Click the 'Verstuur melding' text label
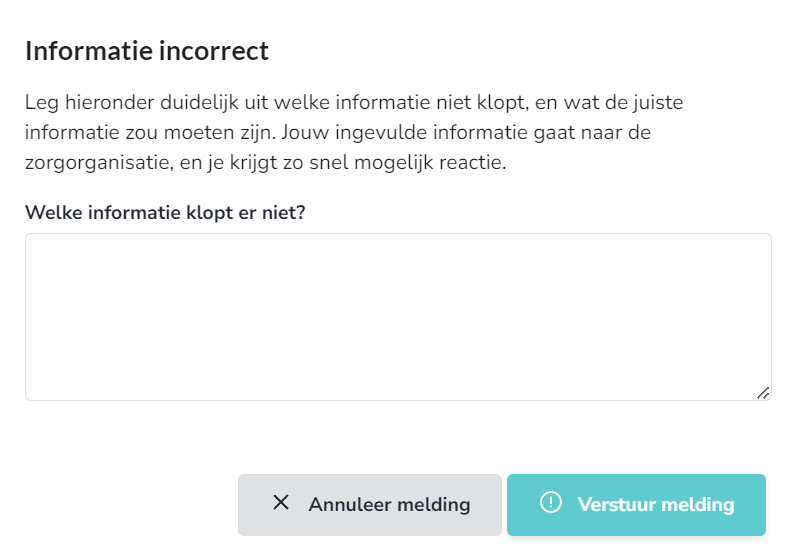Viewport: 794px width, 552px height. tap(655, 505)
